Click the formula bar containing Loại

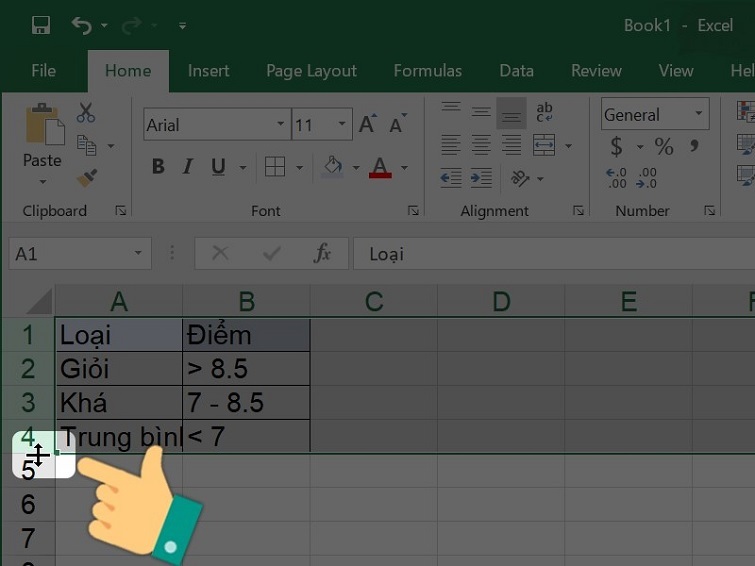(554, 253)
